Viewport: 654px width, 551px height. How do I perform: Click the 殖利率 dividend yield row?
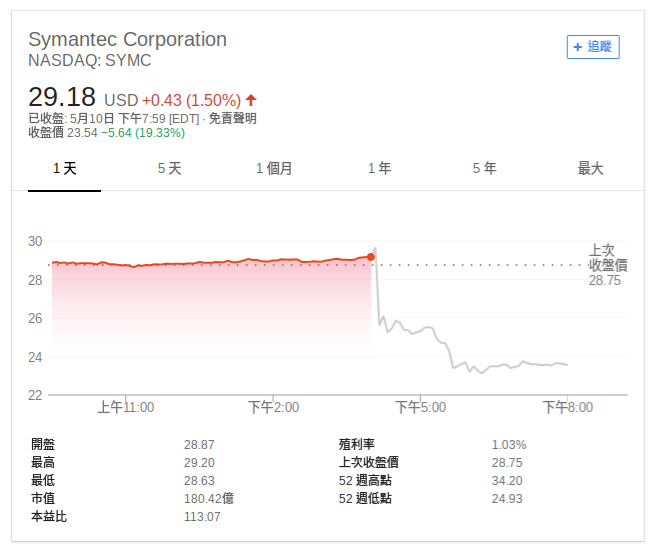356,444
